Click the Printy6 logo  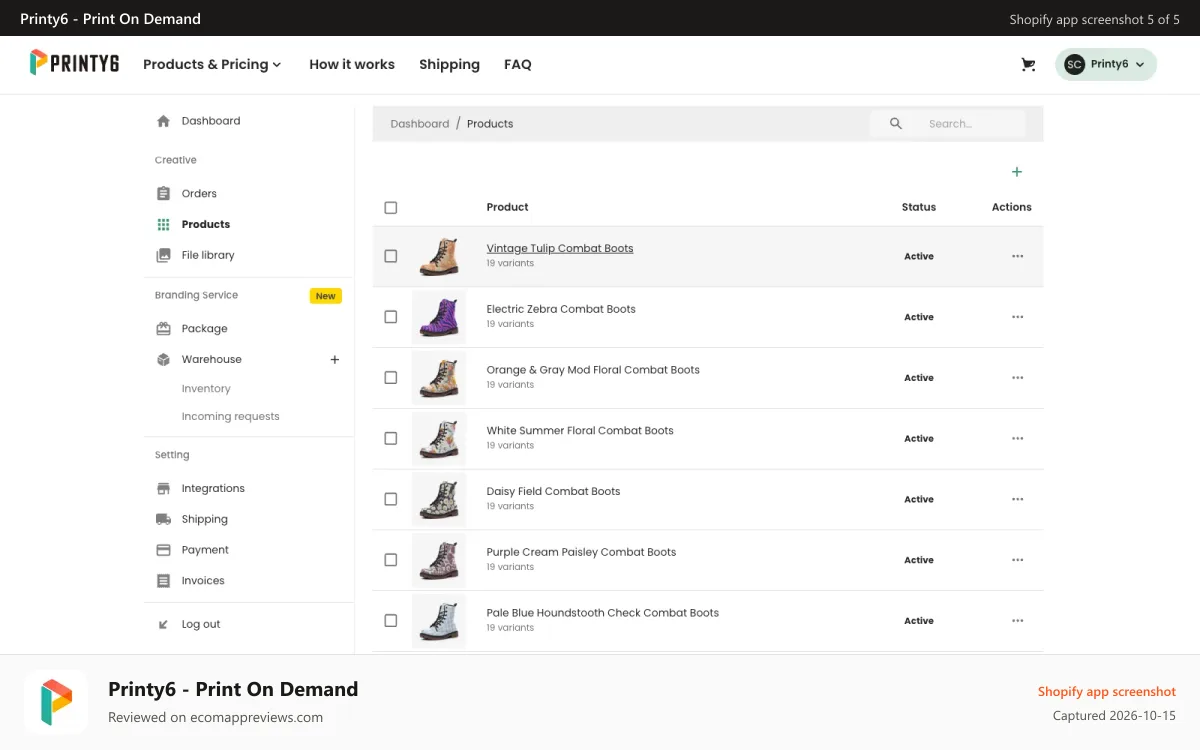pyautogui.click(x=74, y=63)
